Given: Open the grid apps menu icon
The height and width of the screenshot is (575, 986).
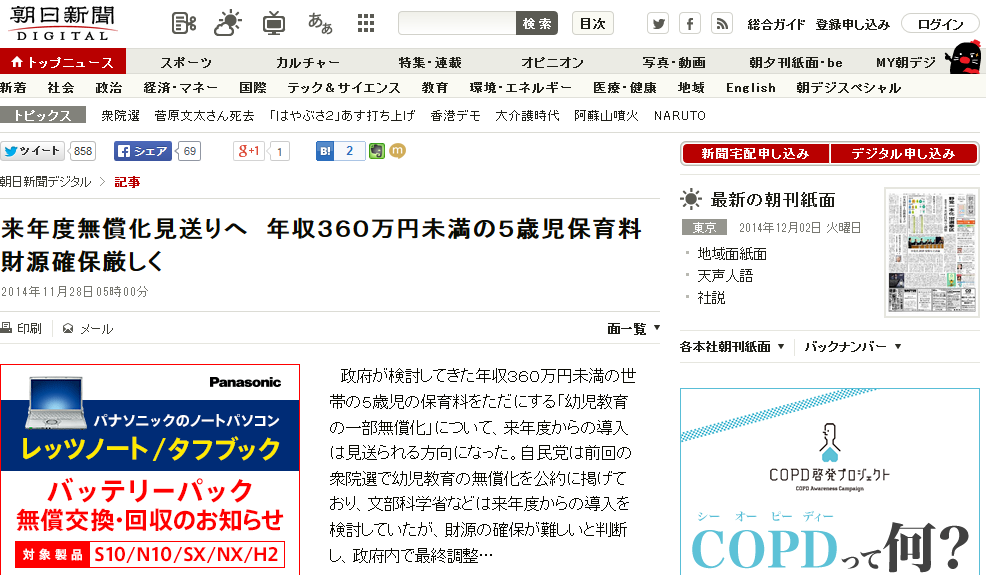Looking at the screenshot, I should pyautogui.click(x=366, y=24).
